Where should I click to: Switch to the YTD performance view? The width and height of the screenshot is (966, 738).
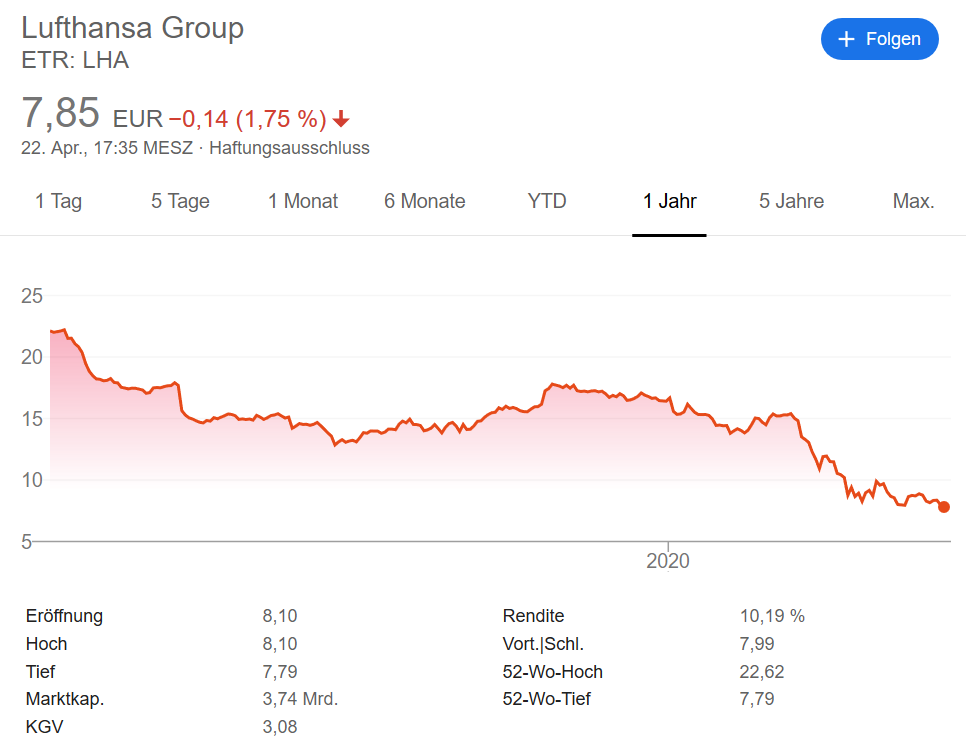click(x=546, y=201)
